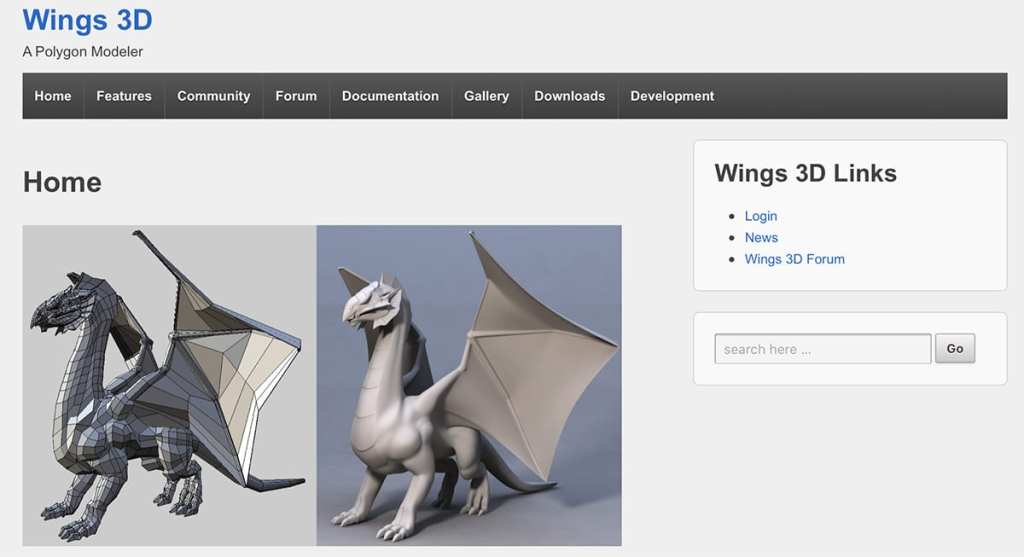The width and height of the screenshot is (1024, 557).
Task: Follow the Login link
Action: pyautogui.click(x=761, y=216)
